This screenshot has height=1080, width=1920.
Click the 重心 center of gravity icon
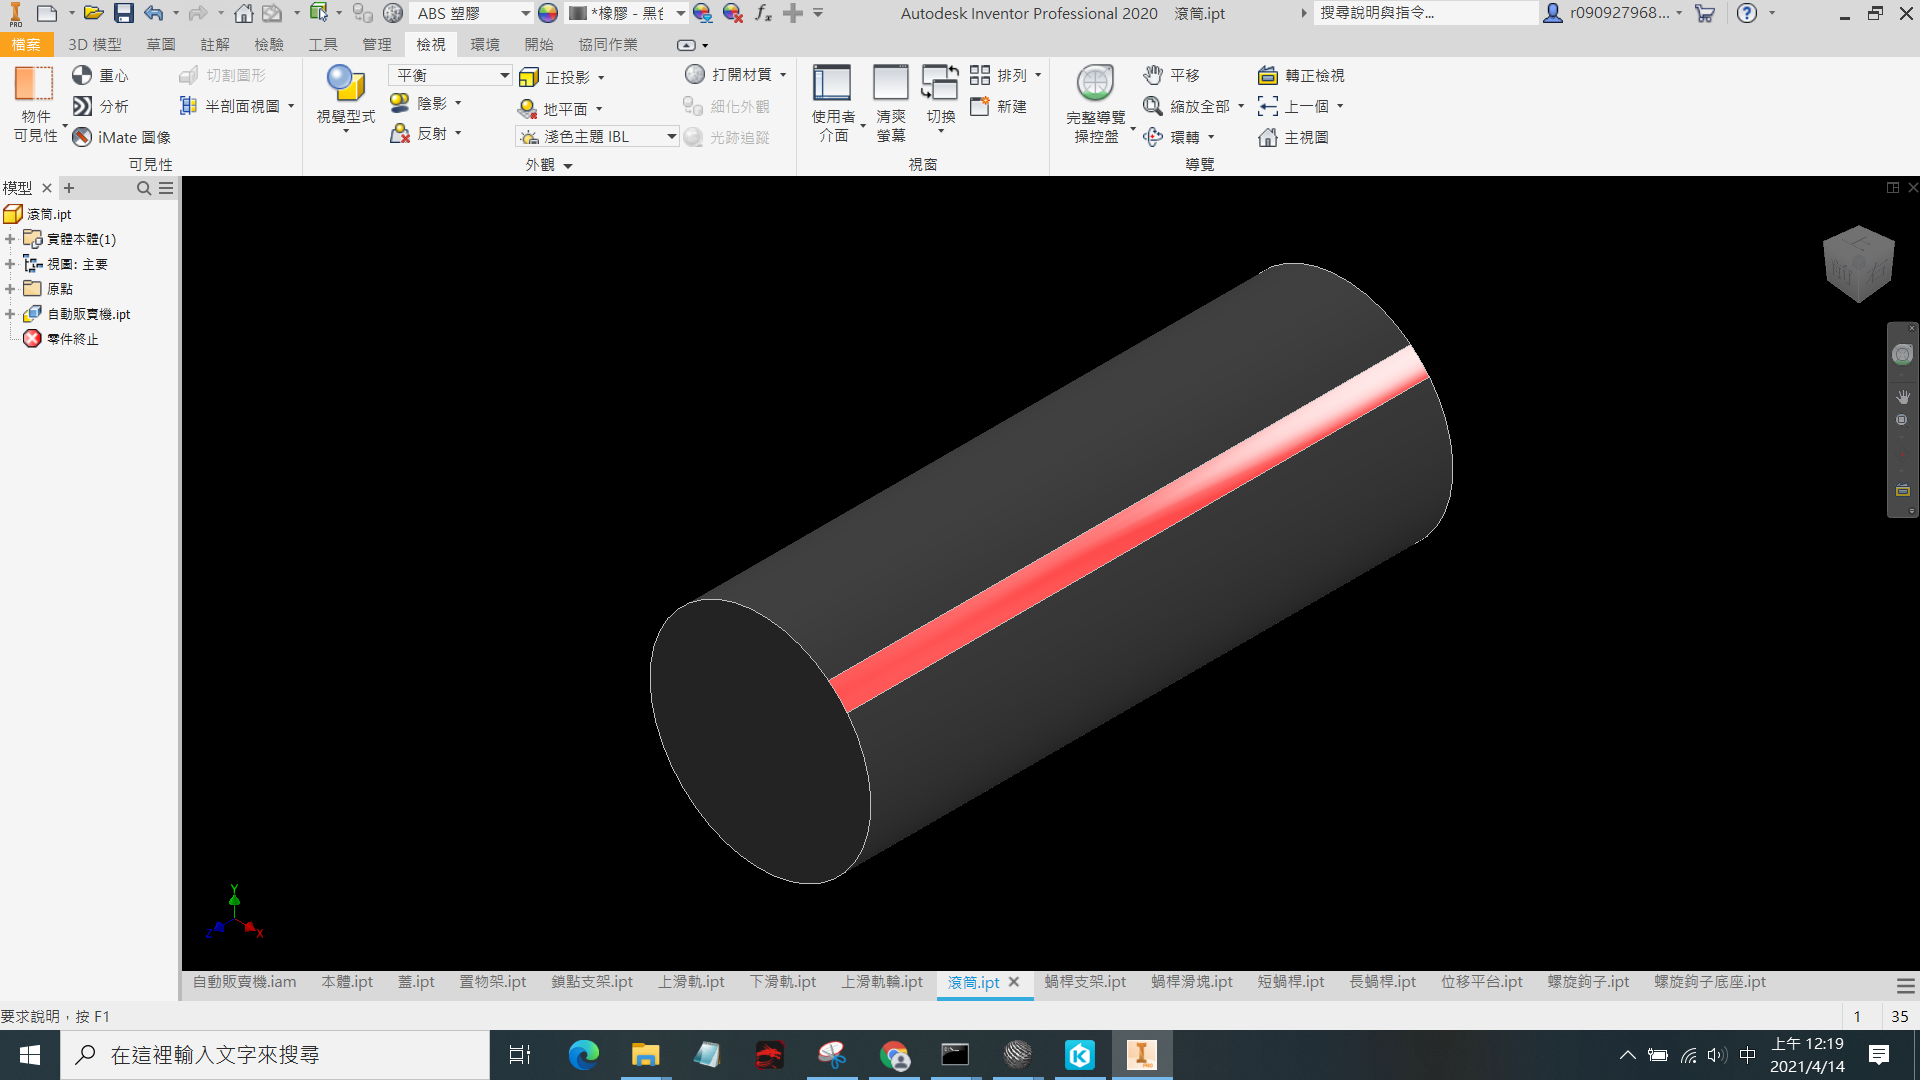(x=82, y=75)
